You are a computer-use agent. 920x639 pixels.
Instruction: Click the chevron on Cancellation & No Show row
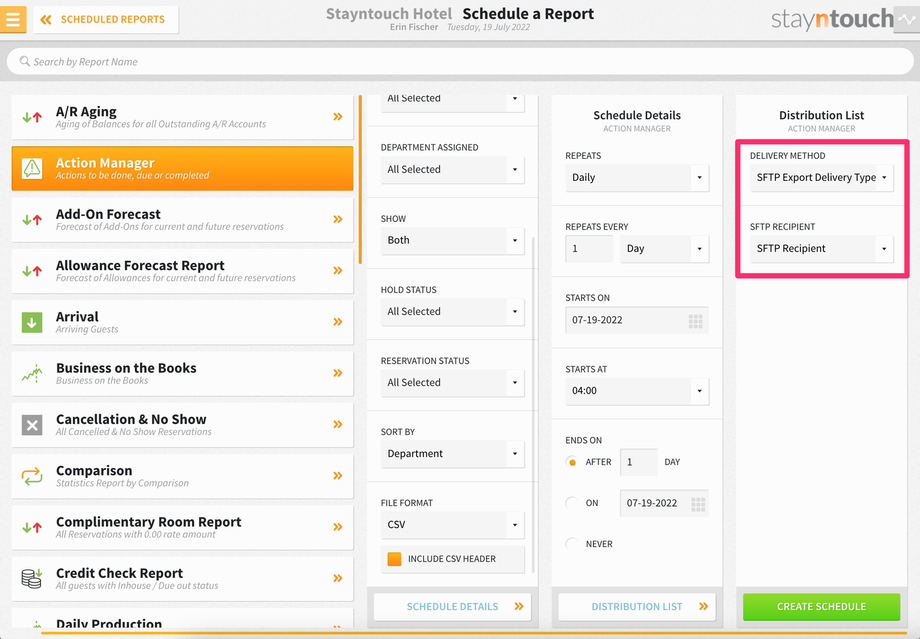(x=338, y=424)
